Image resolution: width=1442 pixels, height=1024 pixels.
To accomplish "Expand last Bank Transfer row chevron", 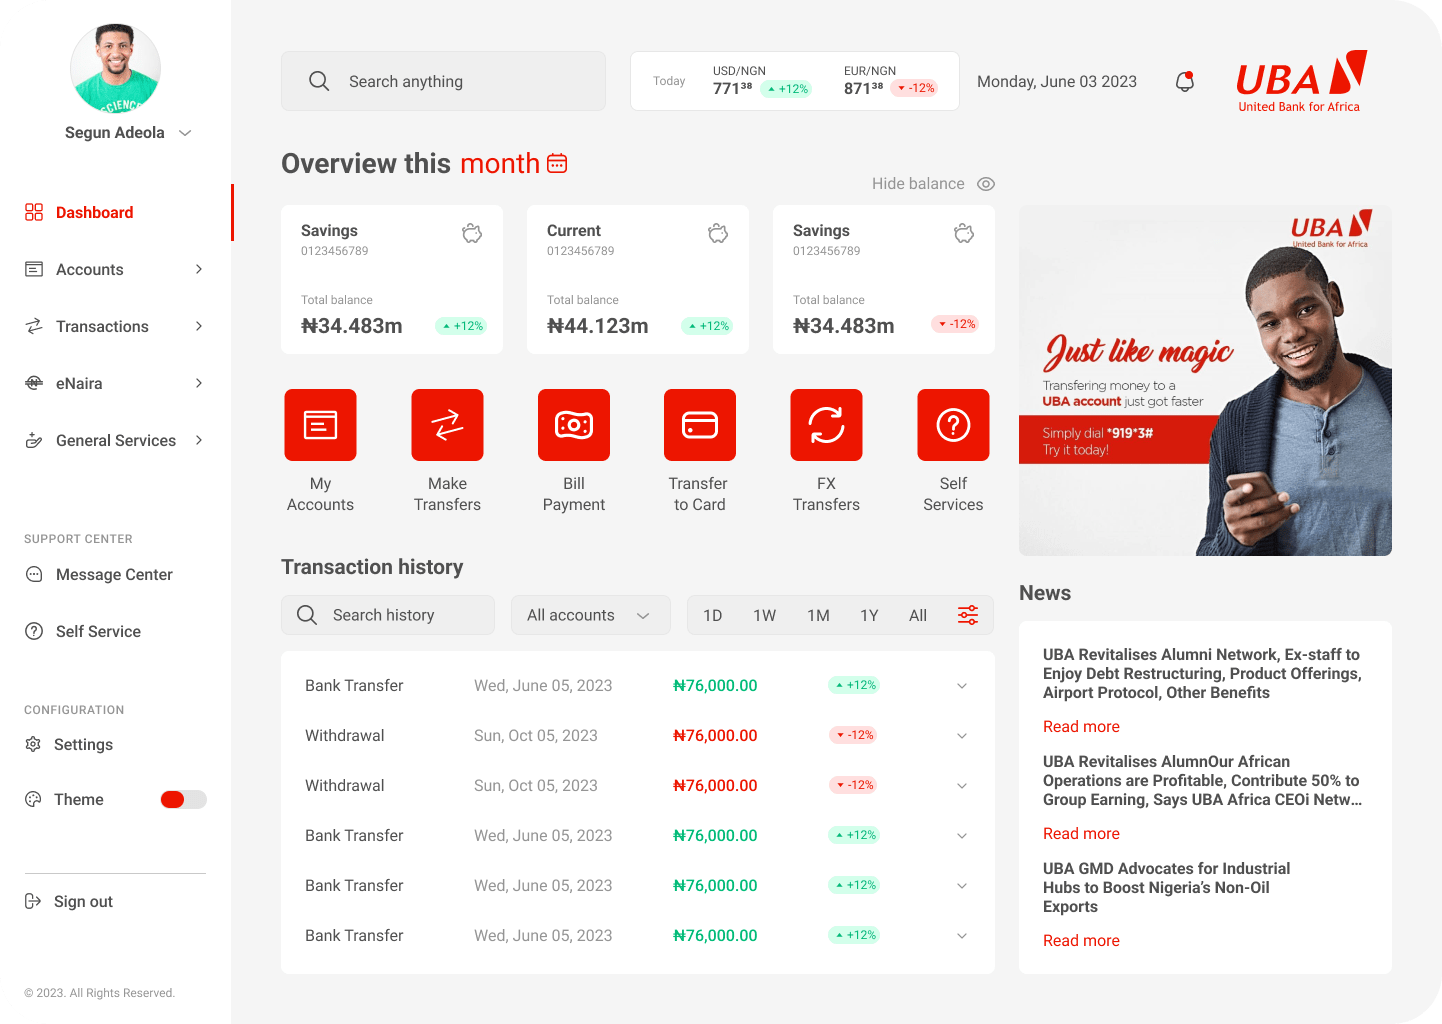I will click(x=962, y=936).
